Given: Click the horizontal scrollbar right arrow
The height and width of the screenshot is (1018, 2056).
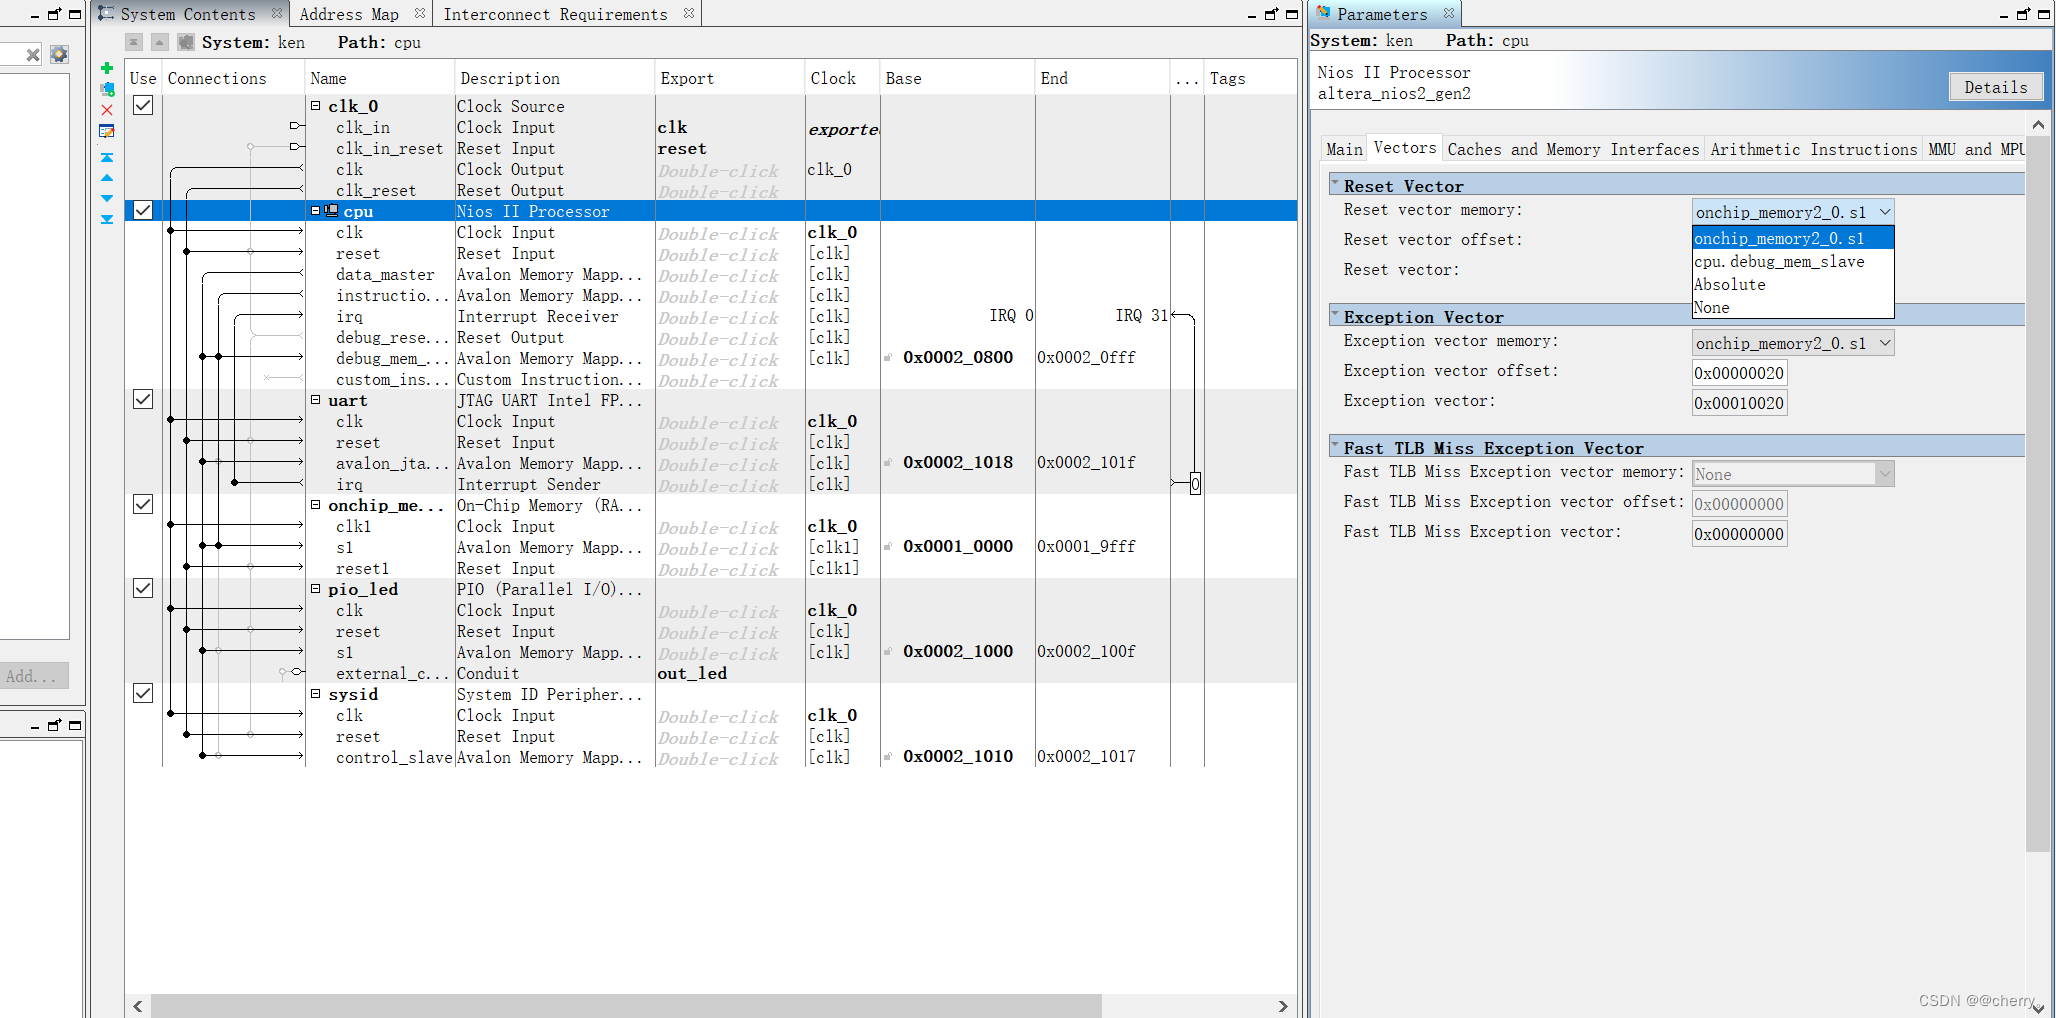Looking at the screenshot, I should 1283,1006.
